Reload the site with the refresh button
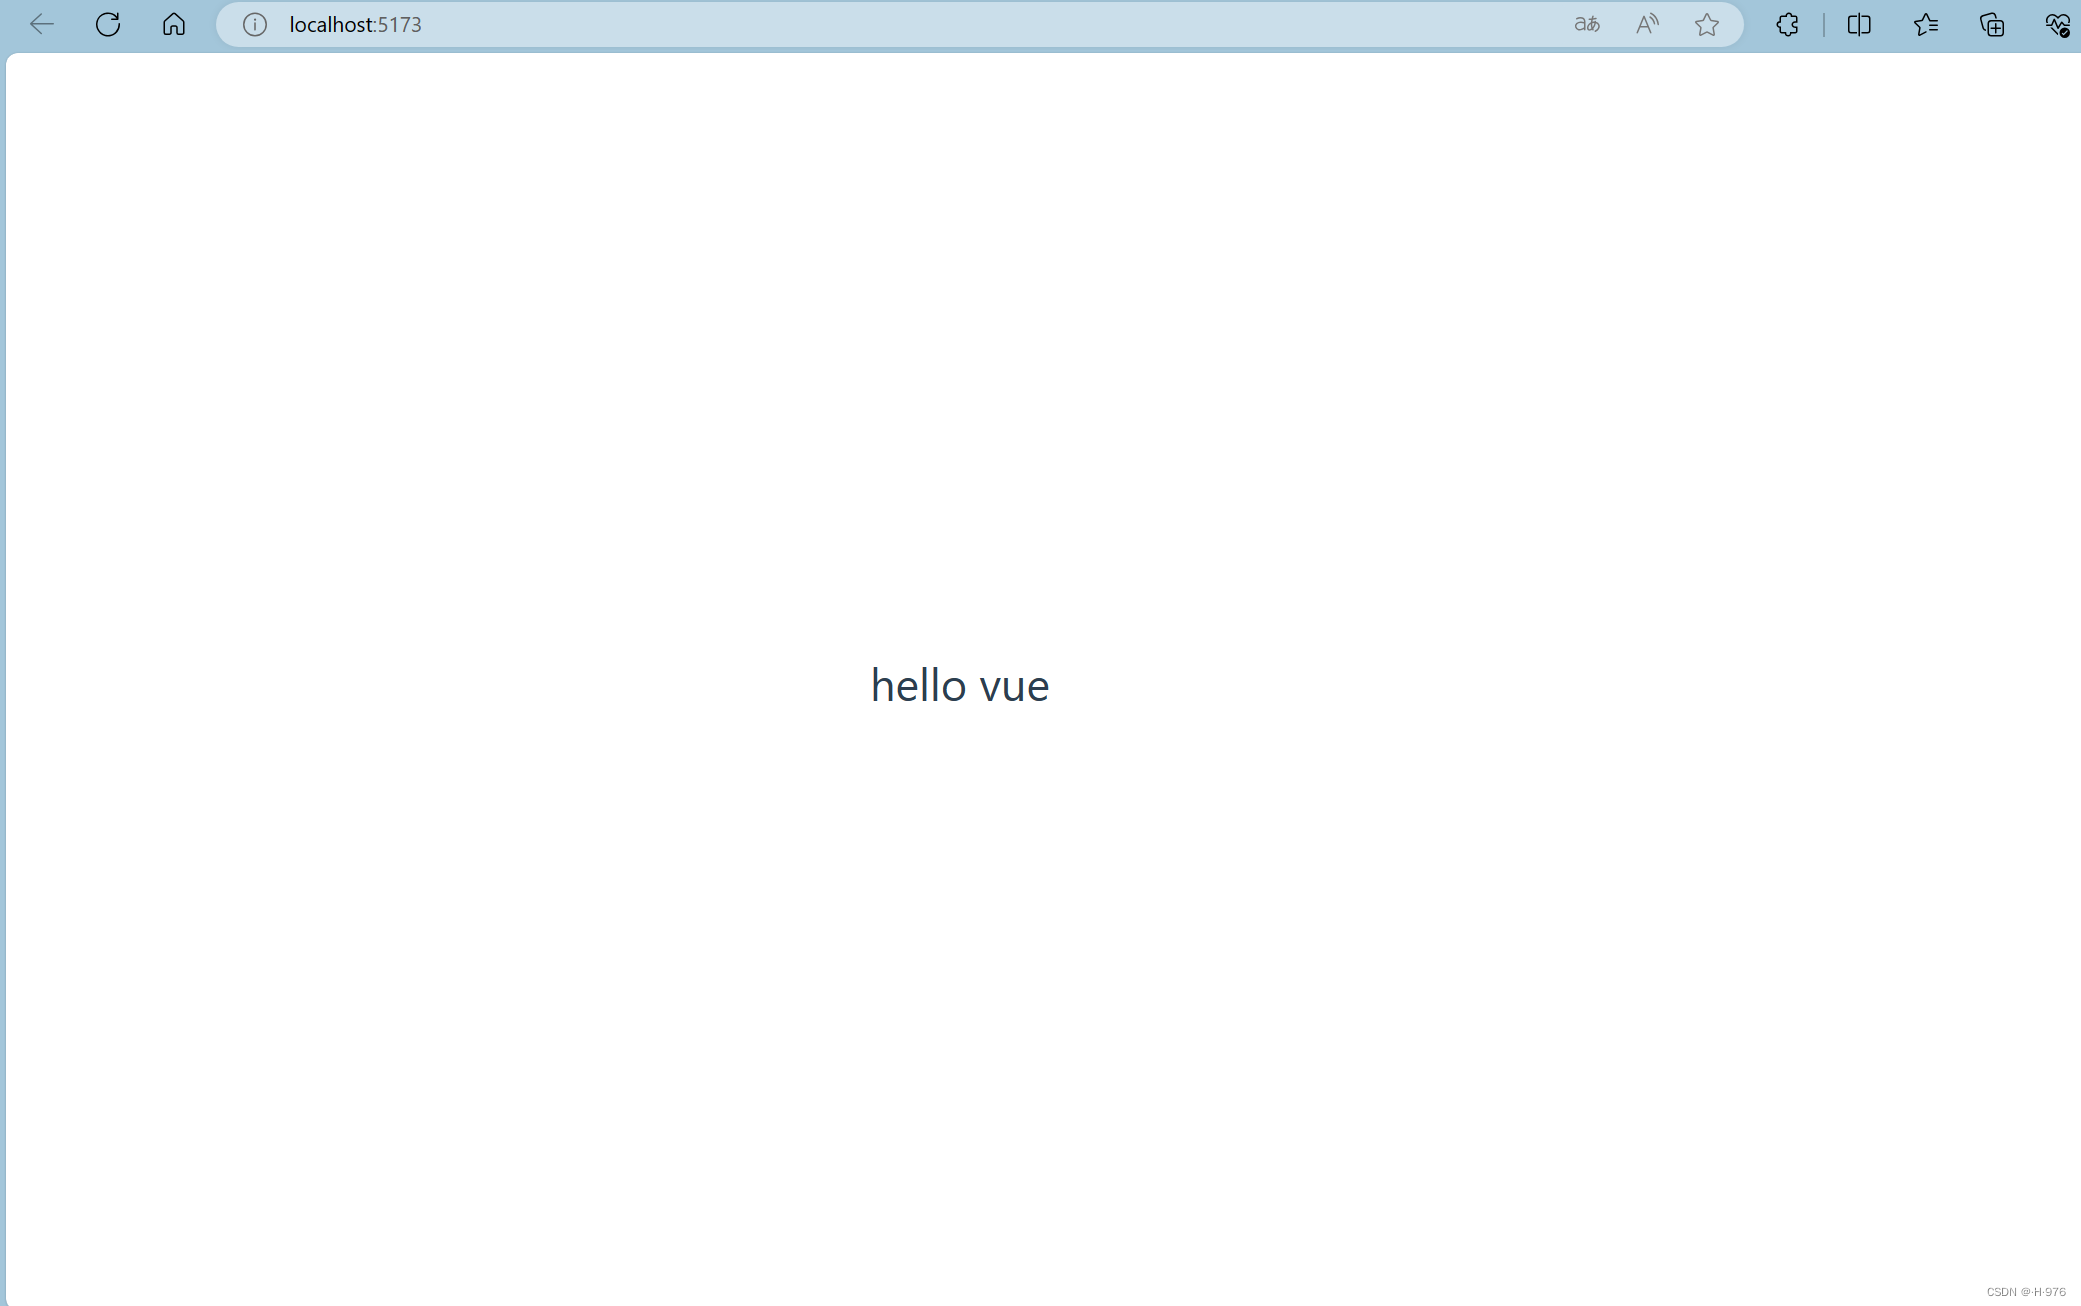 pyautogui.click(x=107, y=24)
